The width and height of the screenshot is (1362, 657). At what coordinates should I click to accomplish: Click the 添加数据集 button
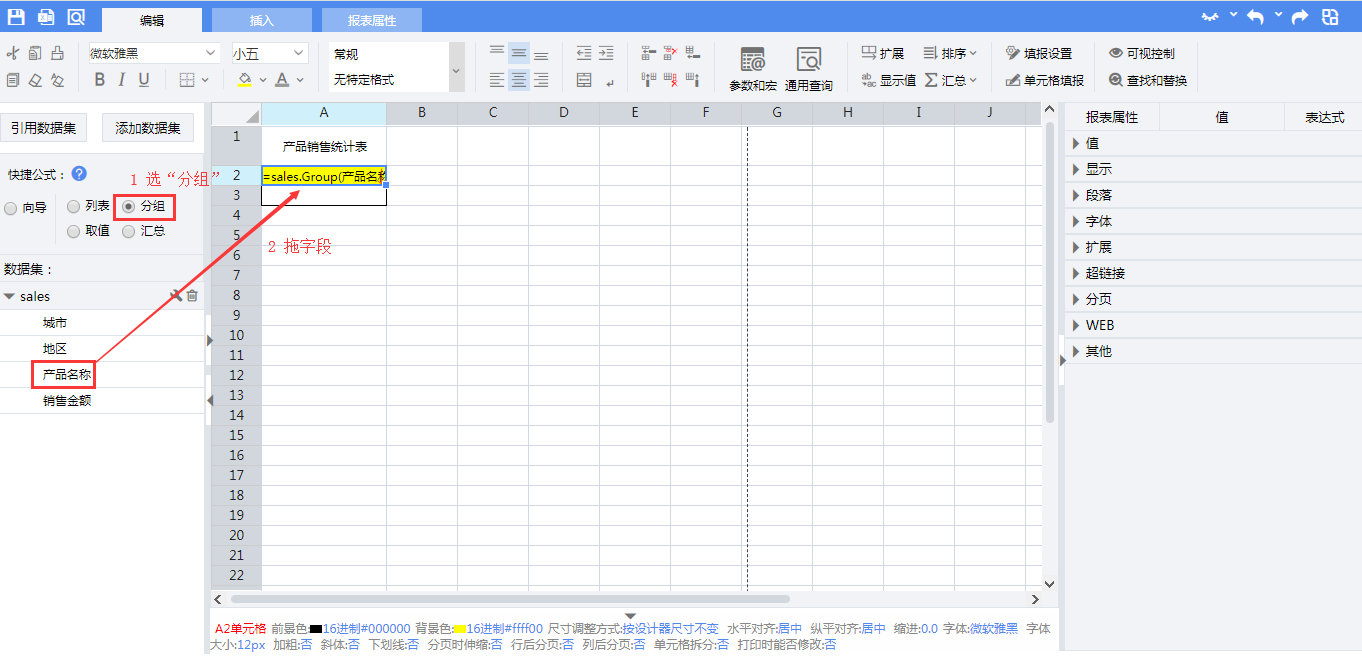coord(148,127)
